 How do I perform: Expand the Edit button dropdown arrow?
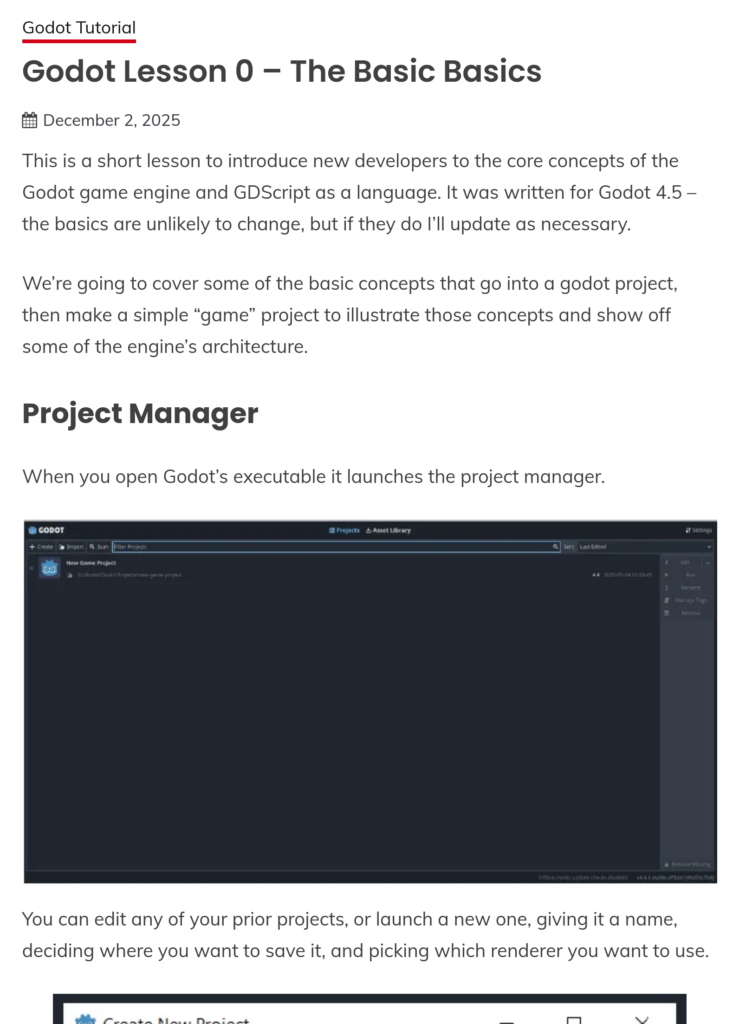(708, 563)
